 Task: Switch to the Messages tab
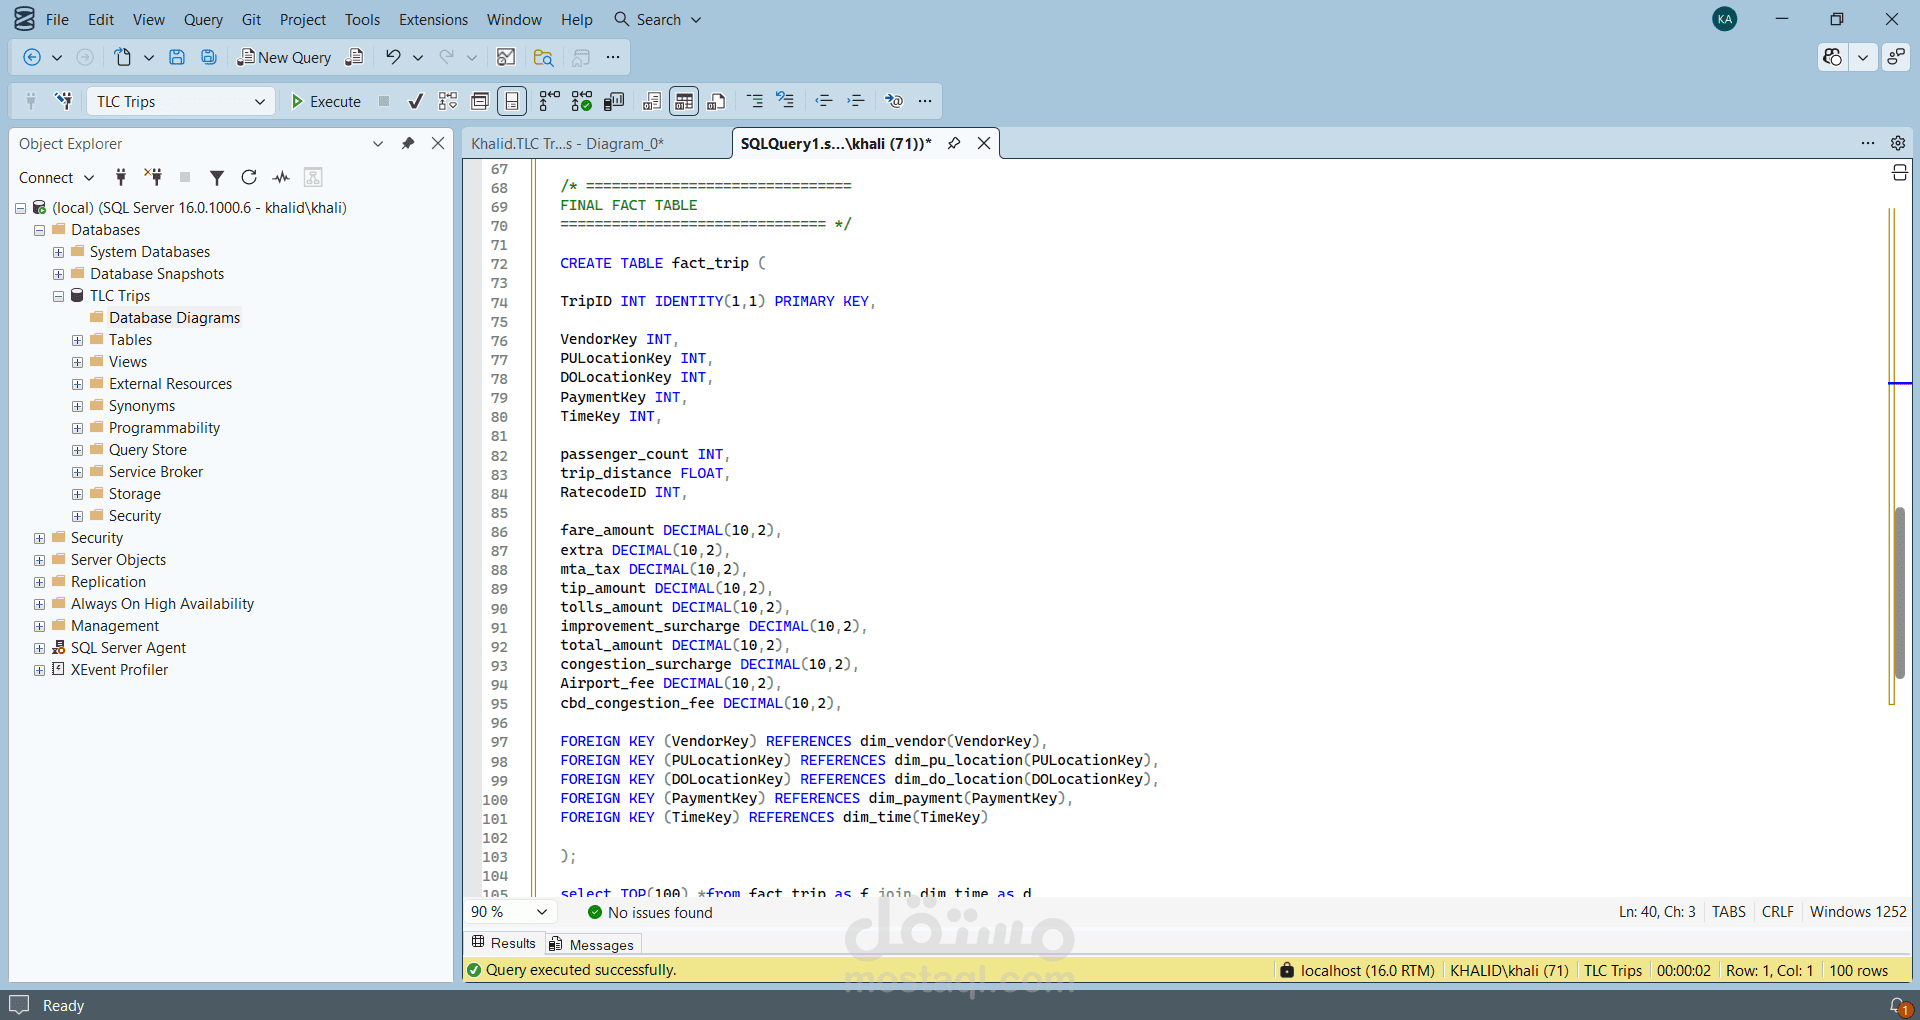click(x=591, y=944)
